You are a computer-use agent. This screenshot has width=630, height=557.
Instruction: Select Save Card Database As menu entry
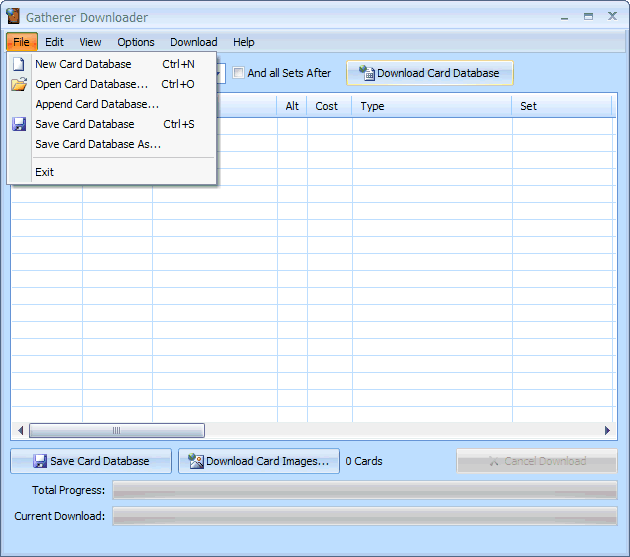tap(98, 144)
